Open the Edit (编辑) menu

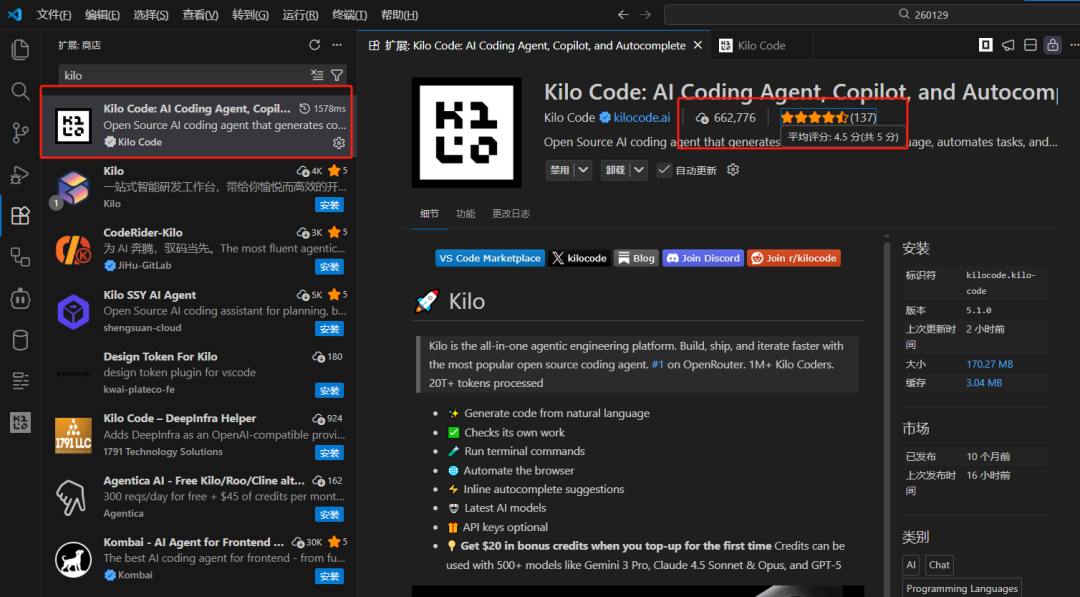tap(103, 14)
